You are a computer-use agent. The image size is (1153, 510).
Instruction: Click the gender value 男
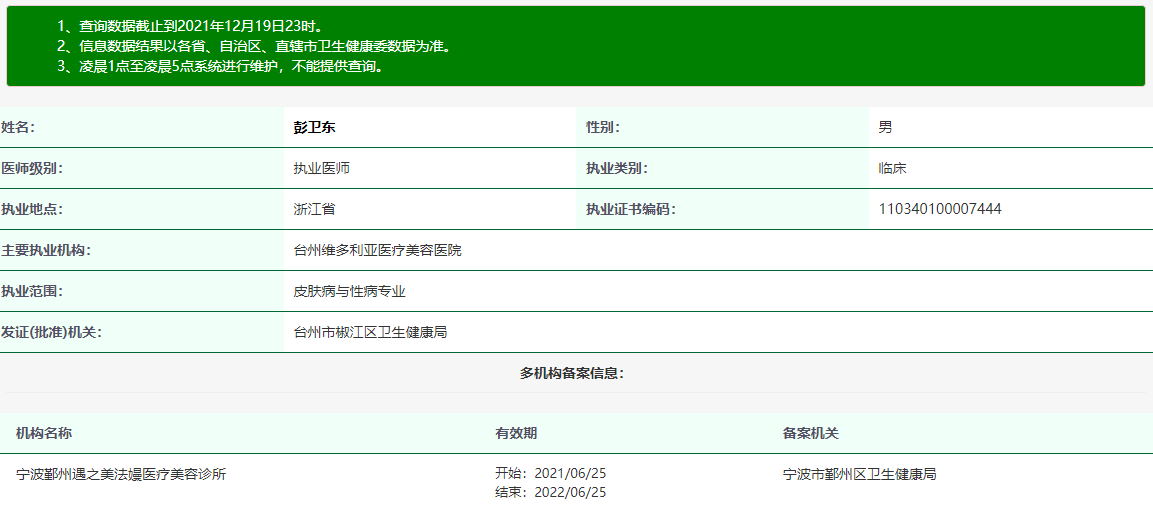coord(885,127)
